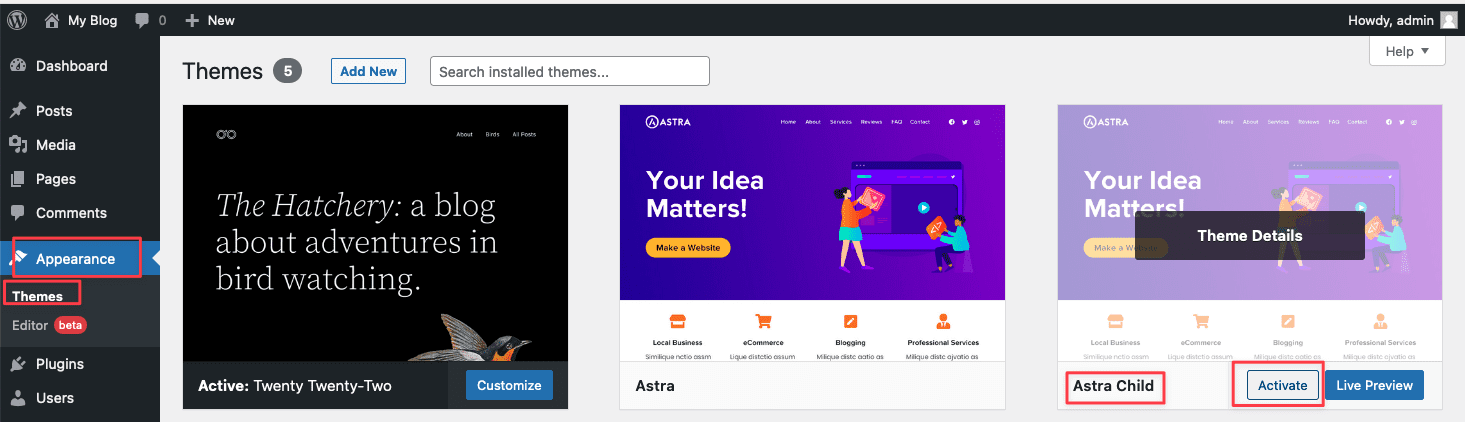Click the Posts pushpin icon
The width and height of the screenshot is (1465, 422).
(x=18, y=111)
